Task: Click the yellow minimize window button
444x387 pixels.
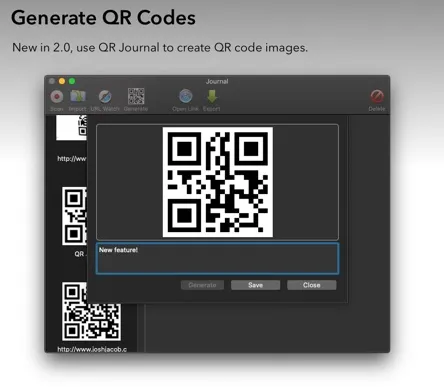Action: (62, 81)
